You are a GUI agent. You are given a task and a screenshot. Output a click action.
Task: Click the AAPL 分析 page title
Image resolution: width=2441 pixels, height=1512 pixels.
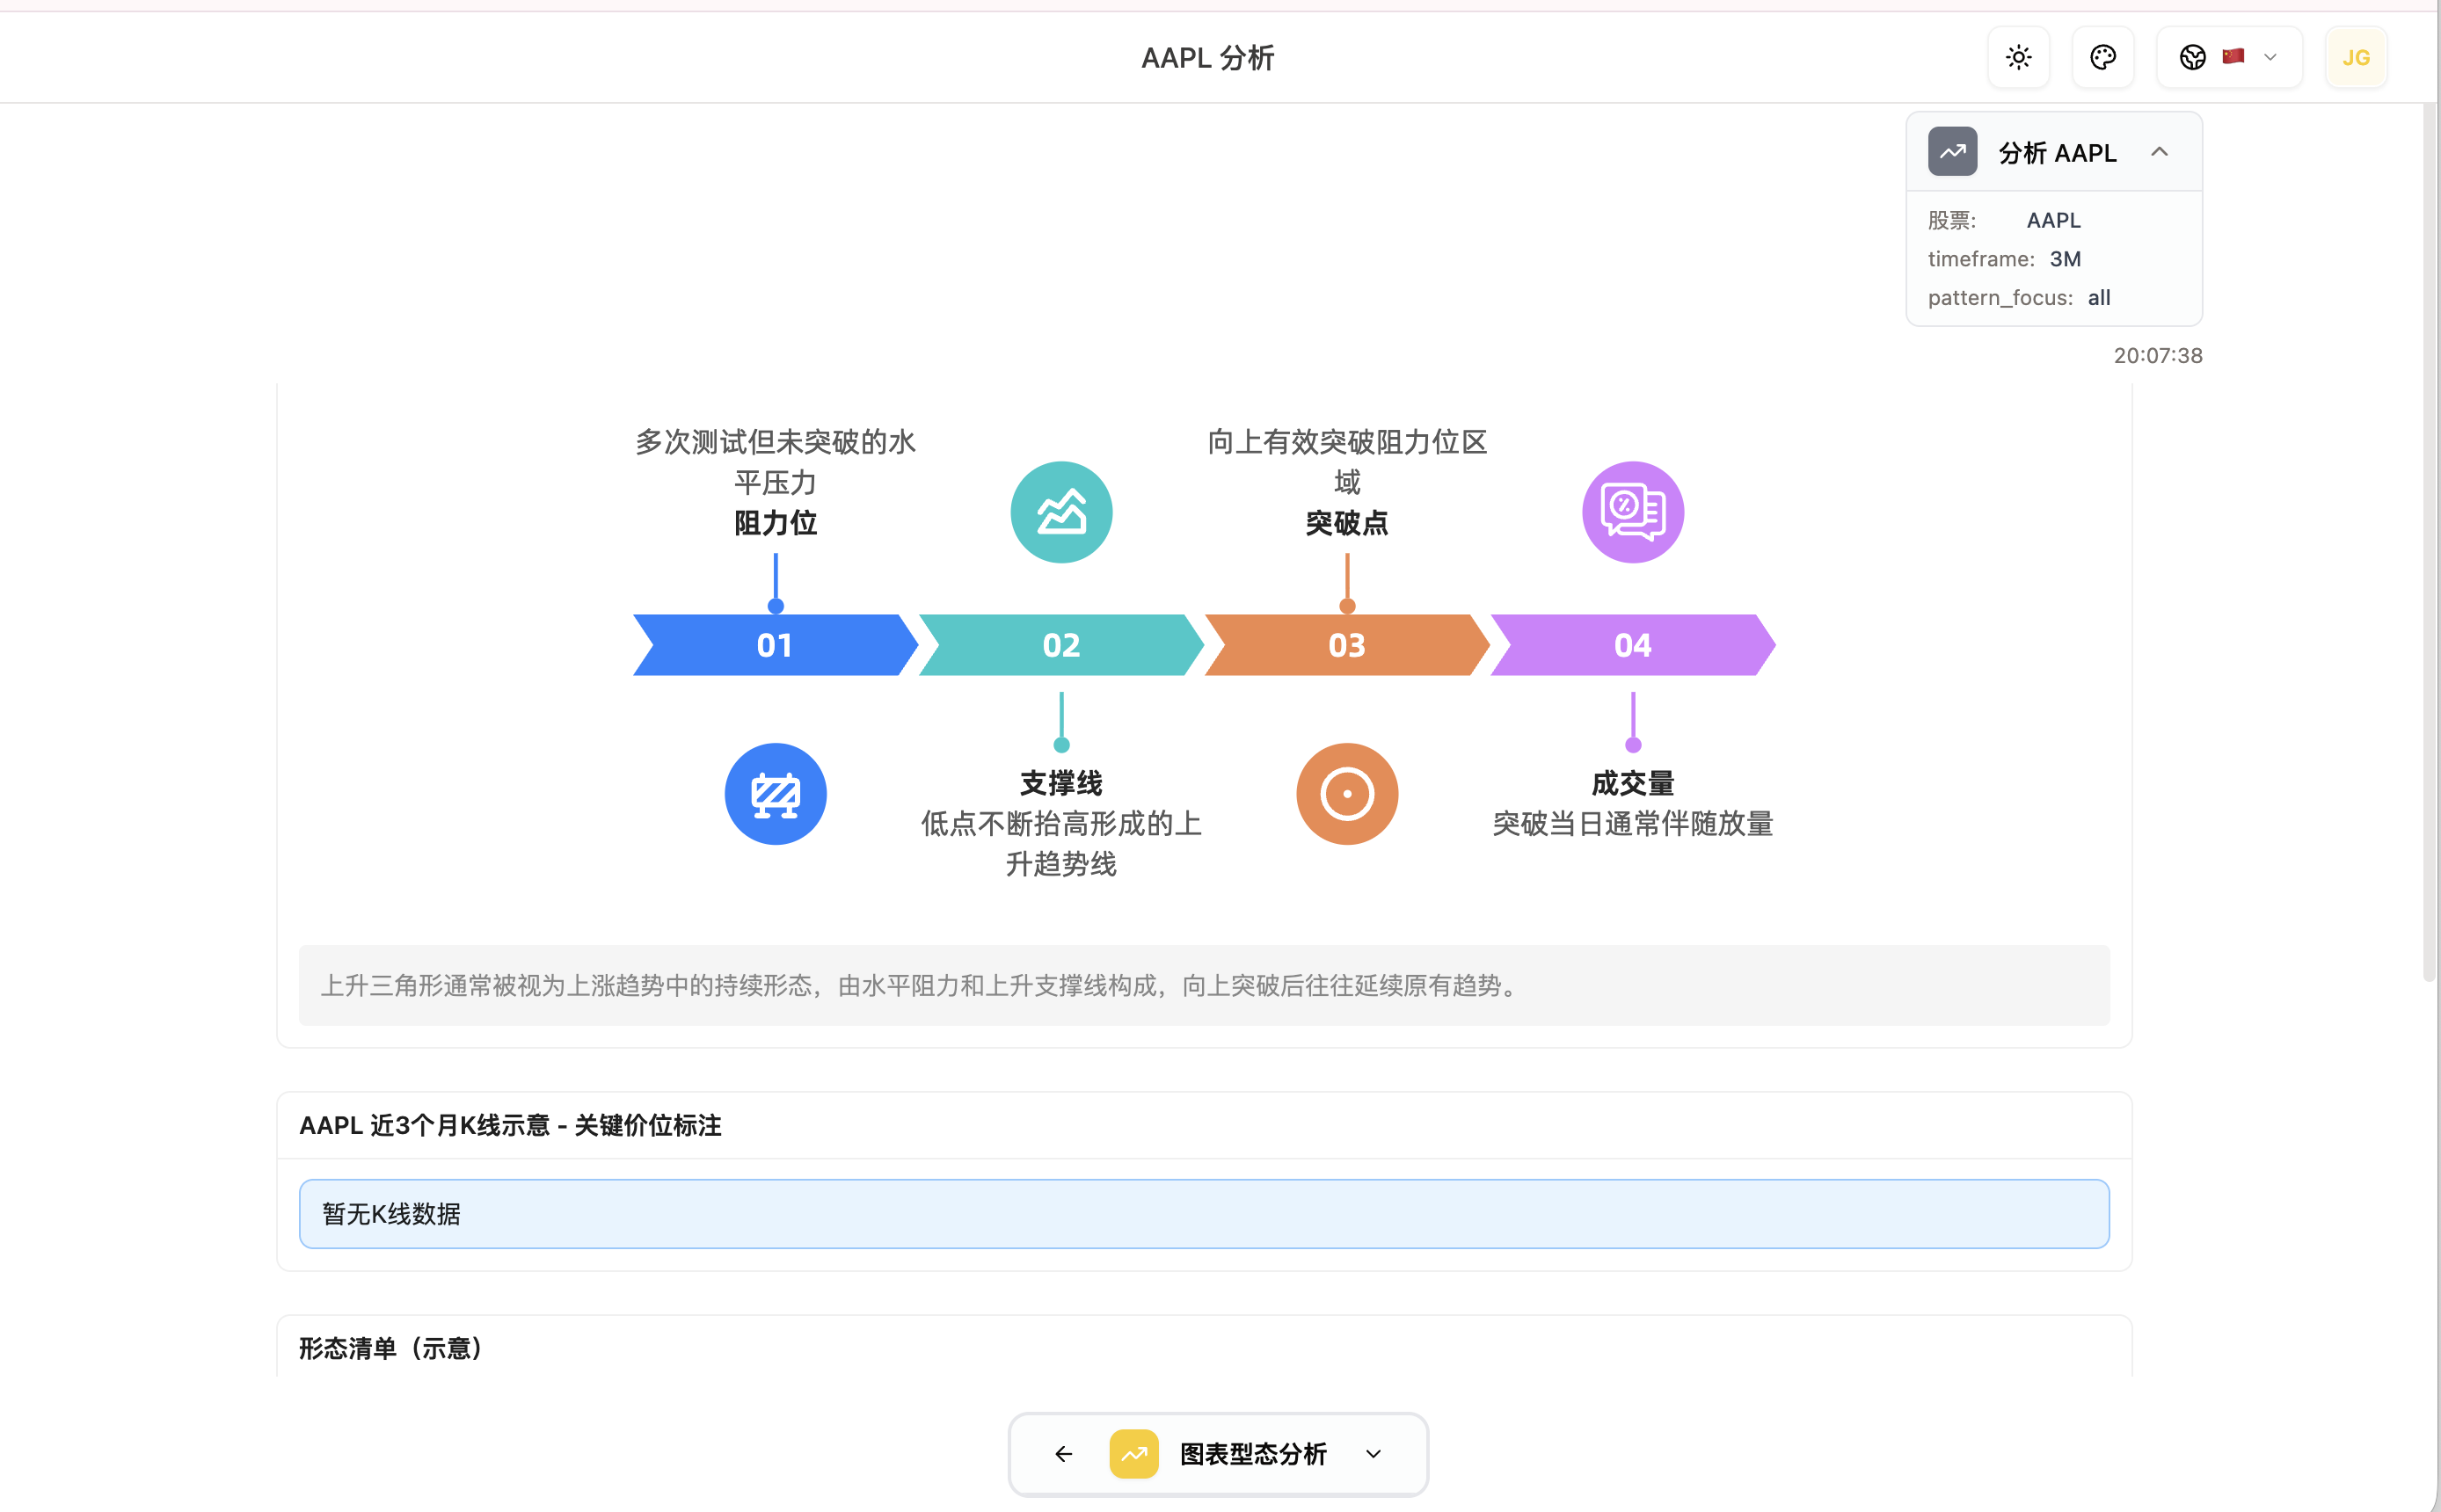(x=1208, y=58)
